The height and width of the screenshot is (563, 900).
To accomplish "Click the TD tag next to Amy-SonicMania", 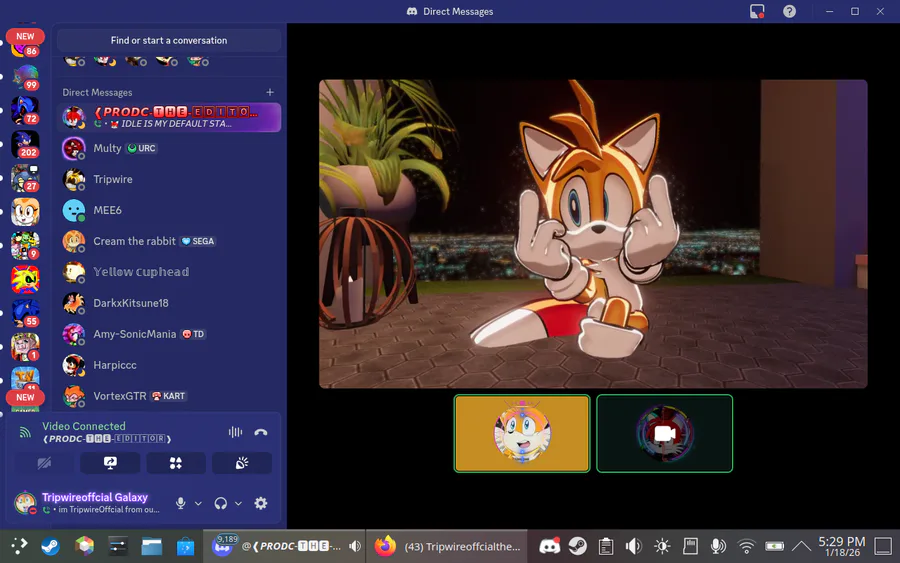I will pyautogui.click(x=193, y=334).
